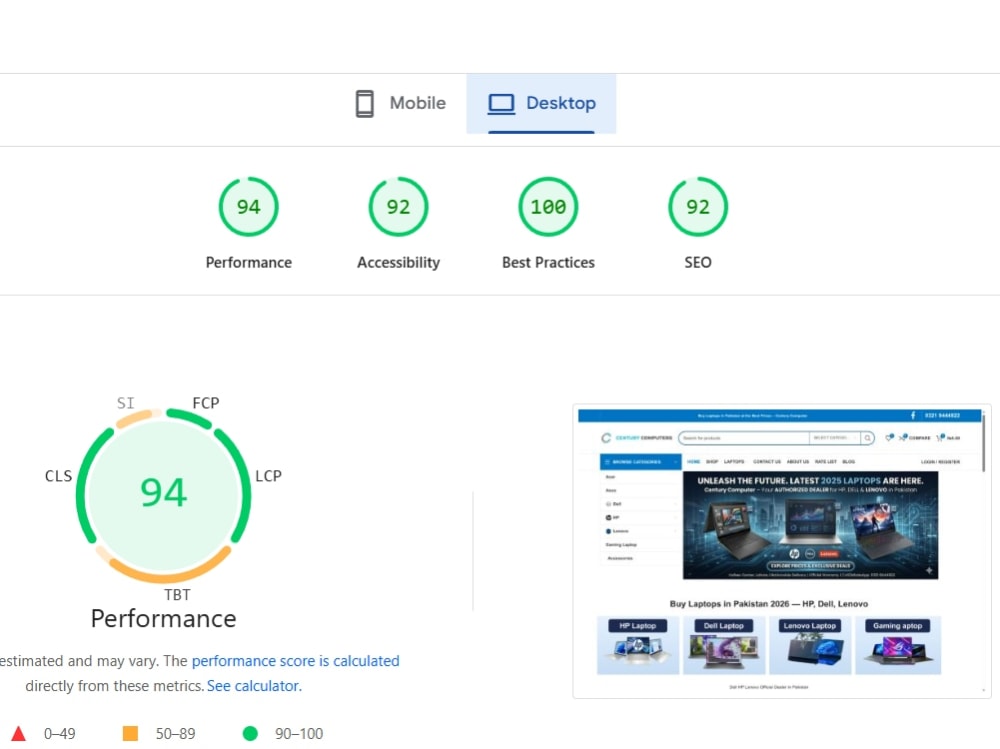Open the Accessibility score gauge 92

click(x=399, y=207)
